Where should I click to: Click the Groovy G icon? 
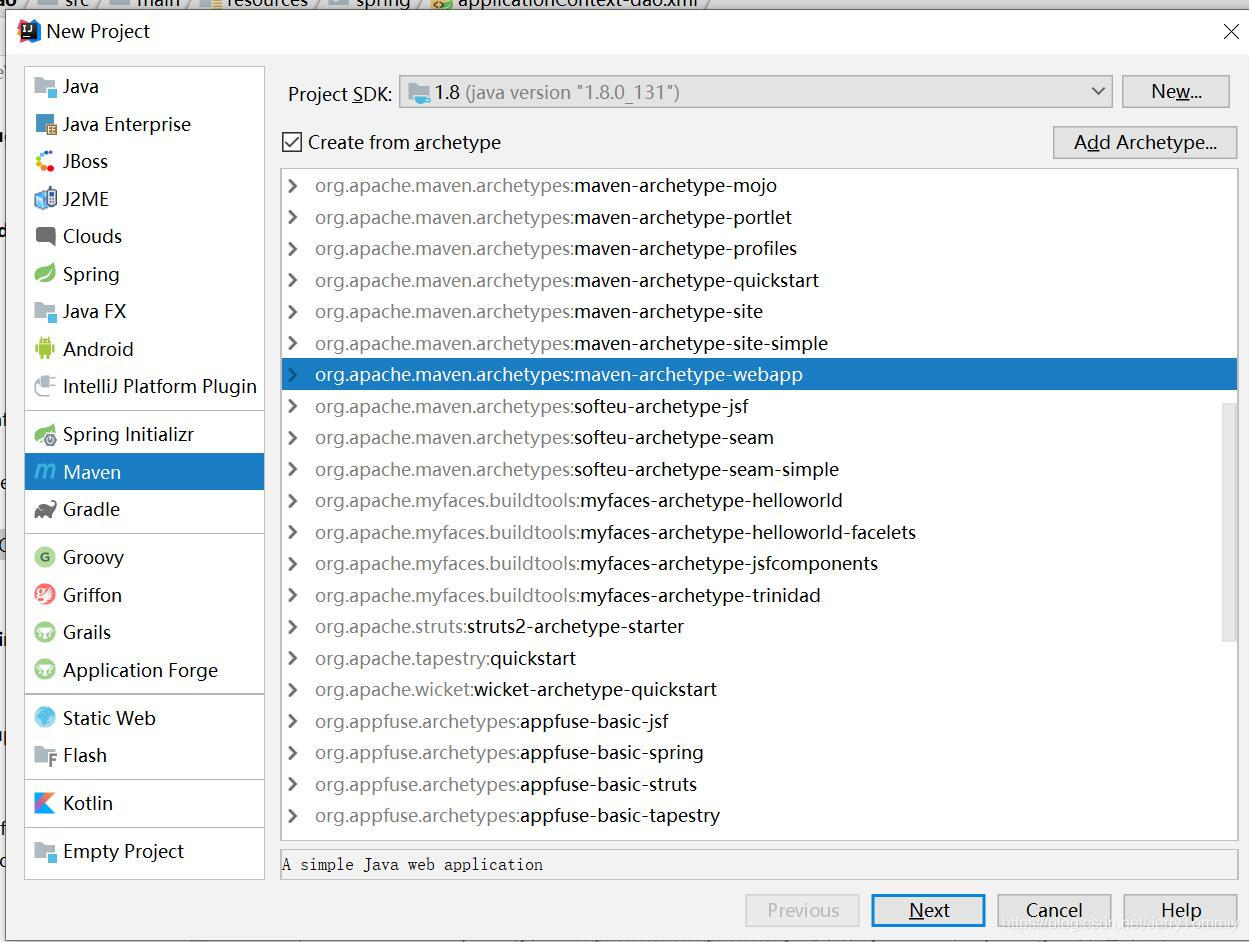pos(45,557)
